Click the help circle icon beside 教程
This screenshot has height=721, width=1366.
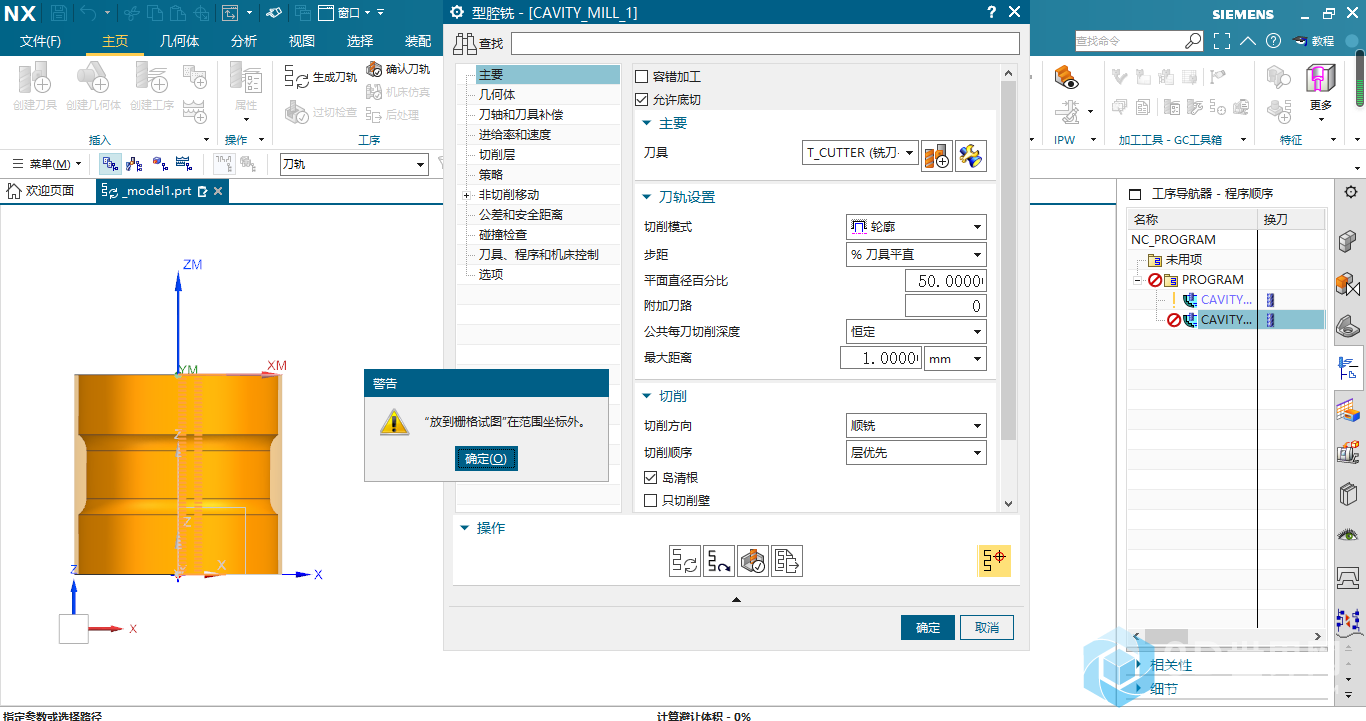click(x=1273, y=41)
